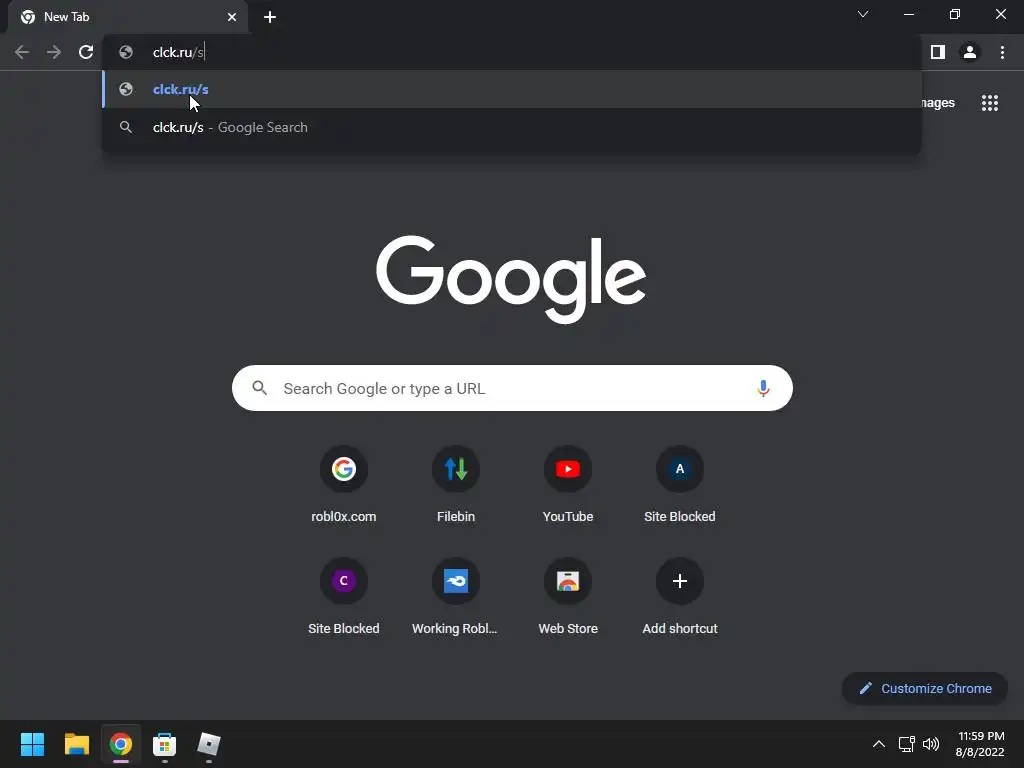This screenshot has height=768, width=1024.
Task: Open the YouTube shortcut
Action: tap(568, 485)
